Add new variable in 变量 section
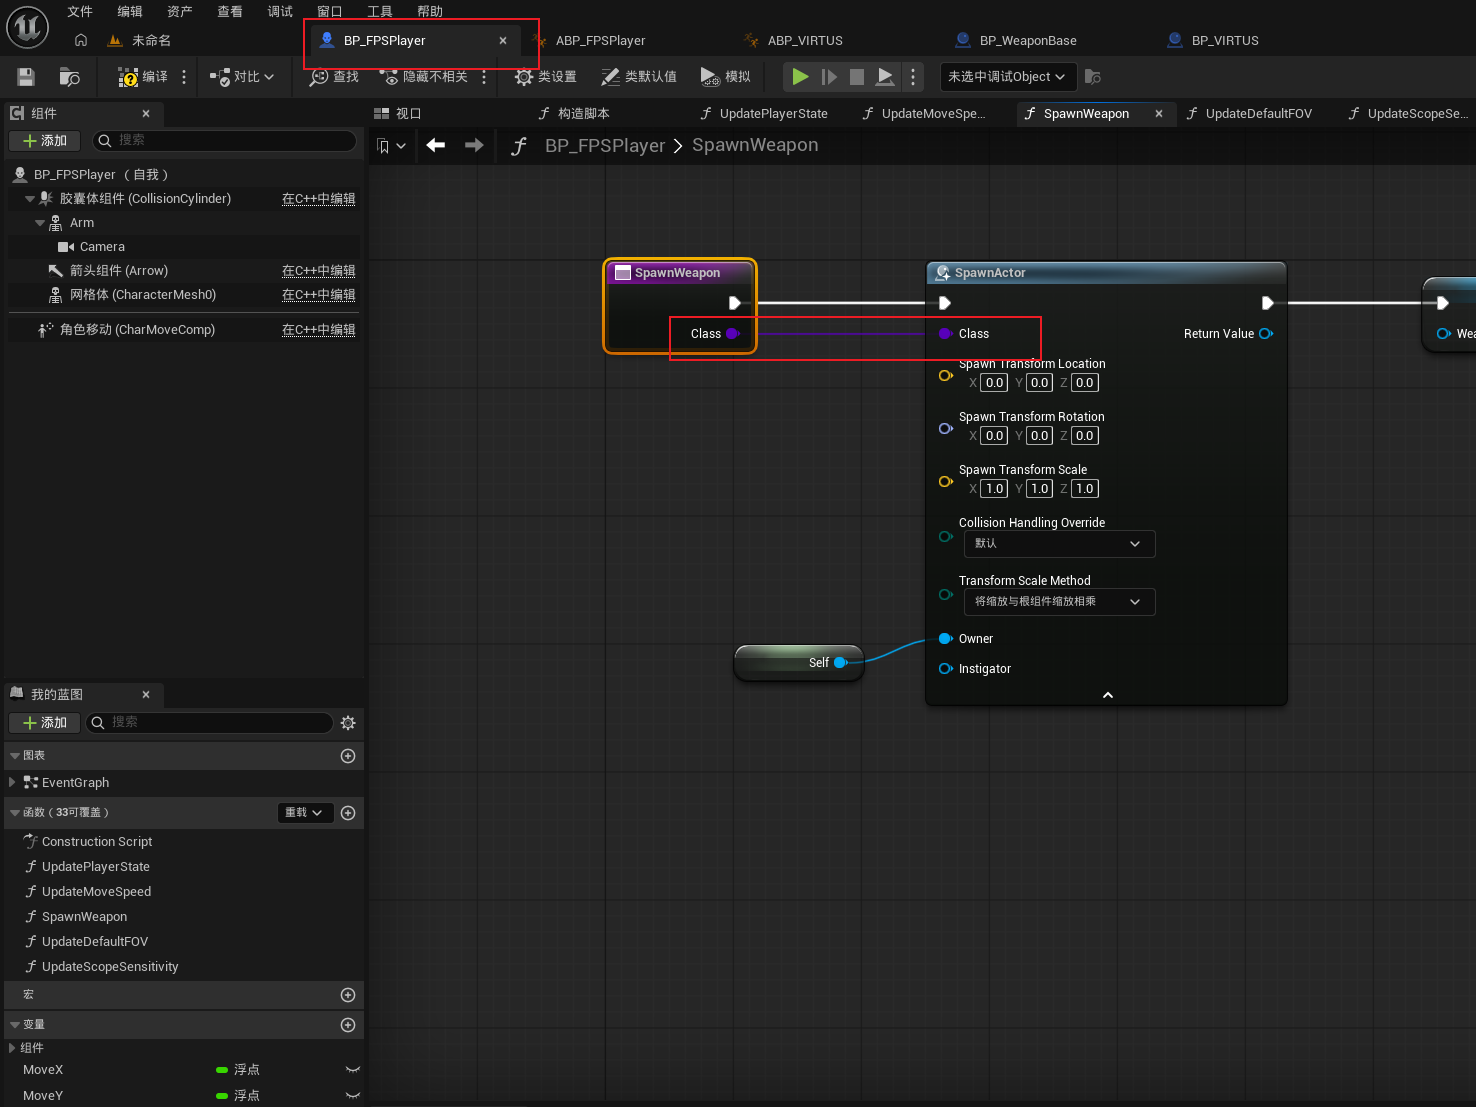1476x1107 pixels. [348, 1025]
